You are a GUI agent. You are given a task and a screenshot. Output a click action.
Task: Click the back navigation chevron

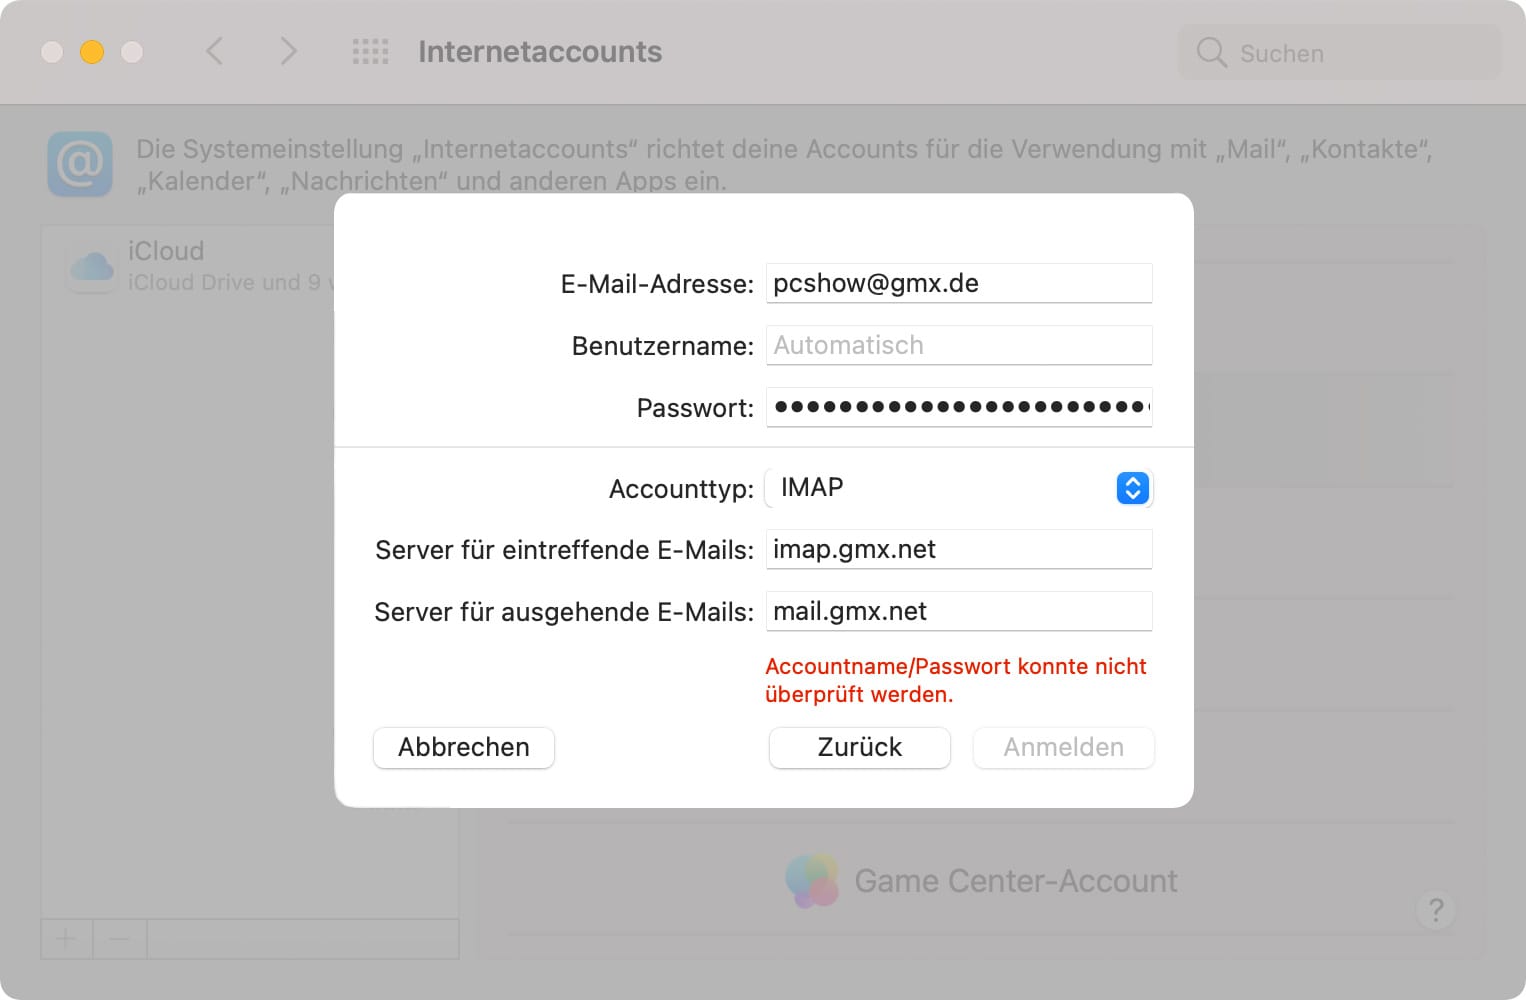[x=214, y=51]
